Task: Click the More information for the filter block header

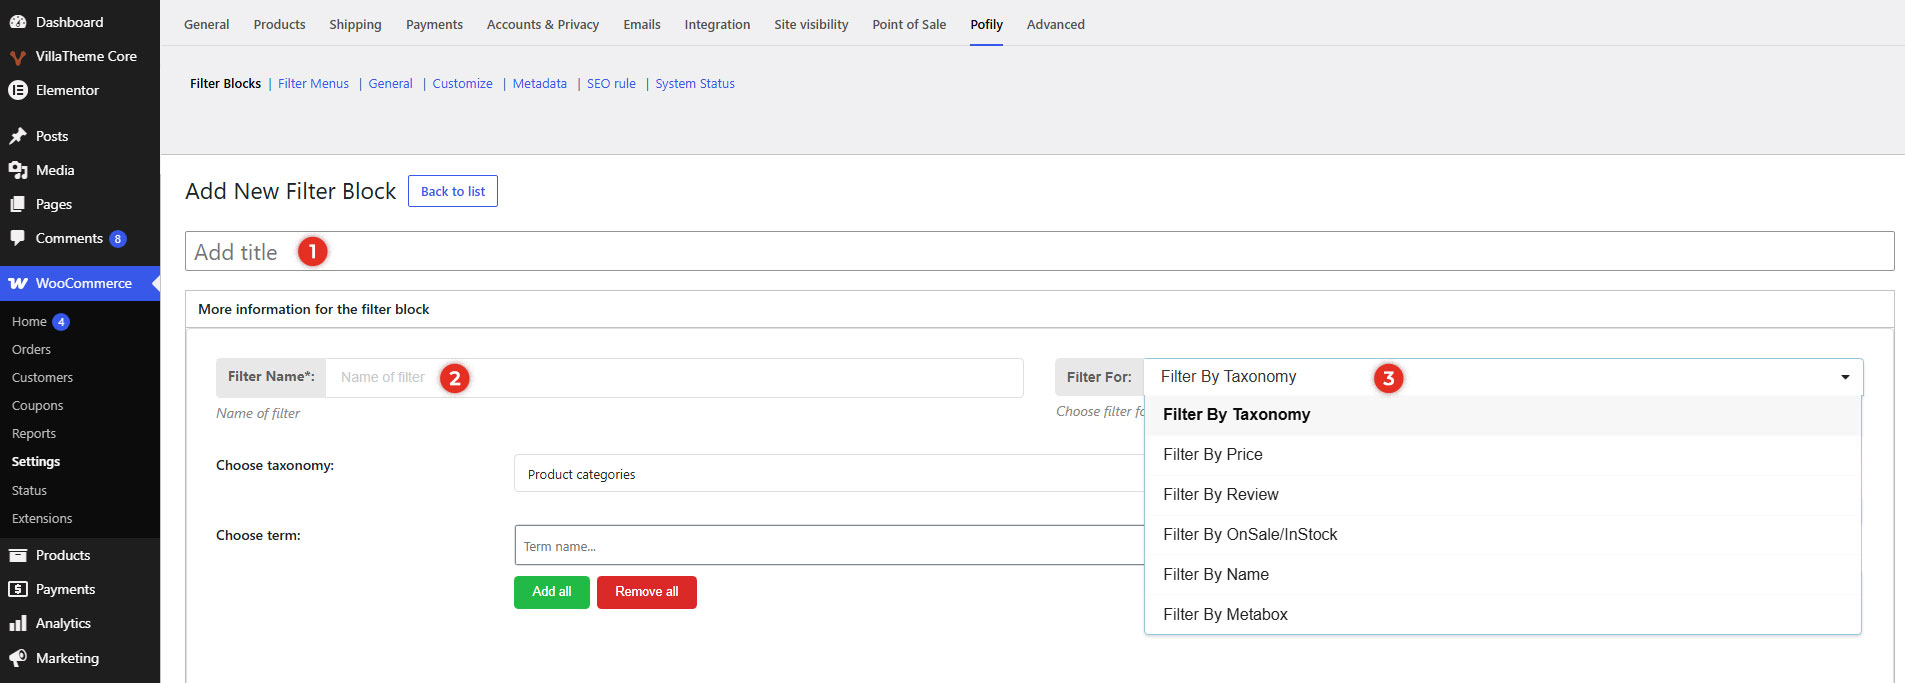Action: tap(1039, 309)
